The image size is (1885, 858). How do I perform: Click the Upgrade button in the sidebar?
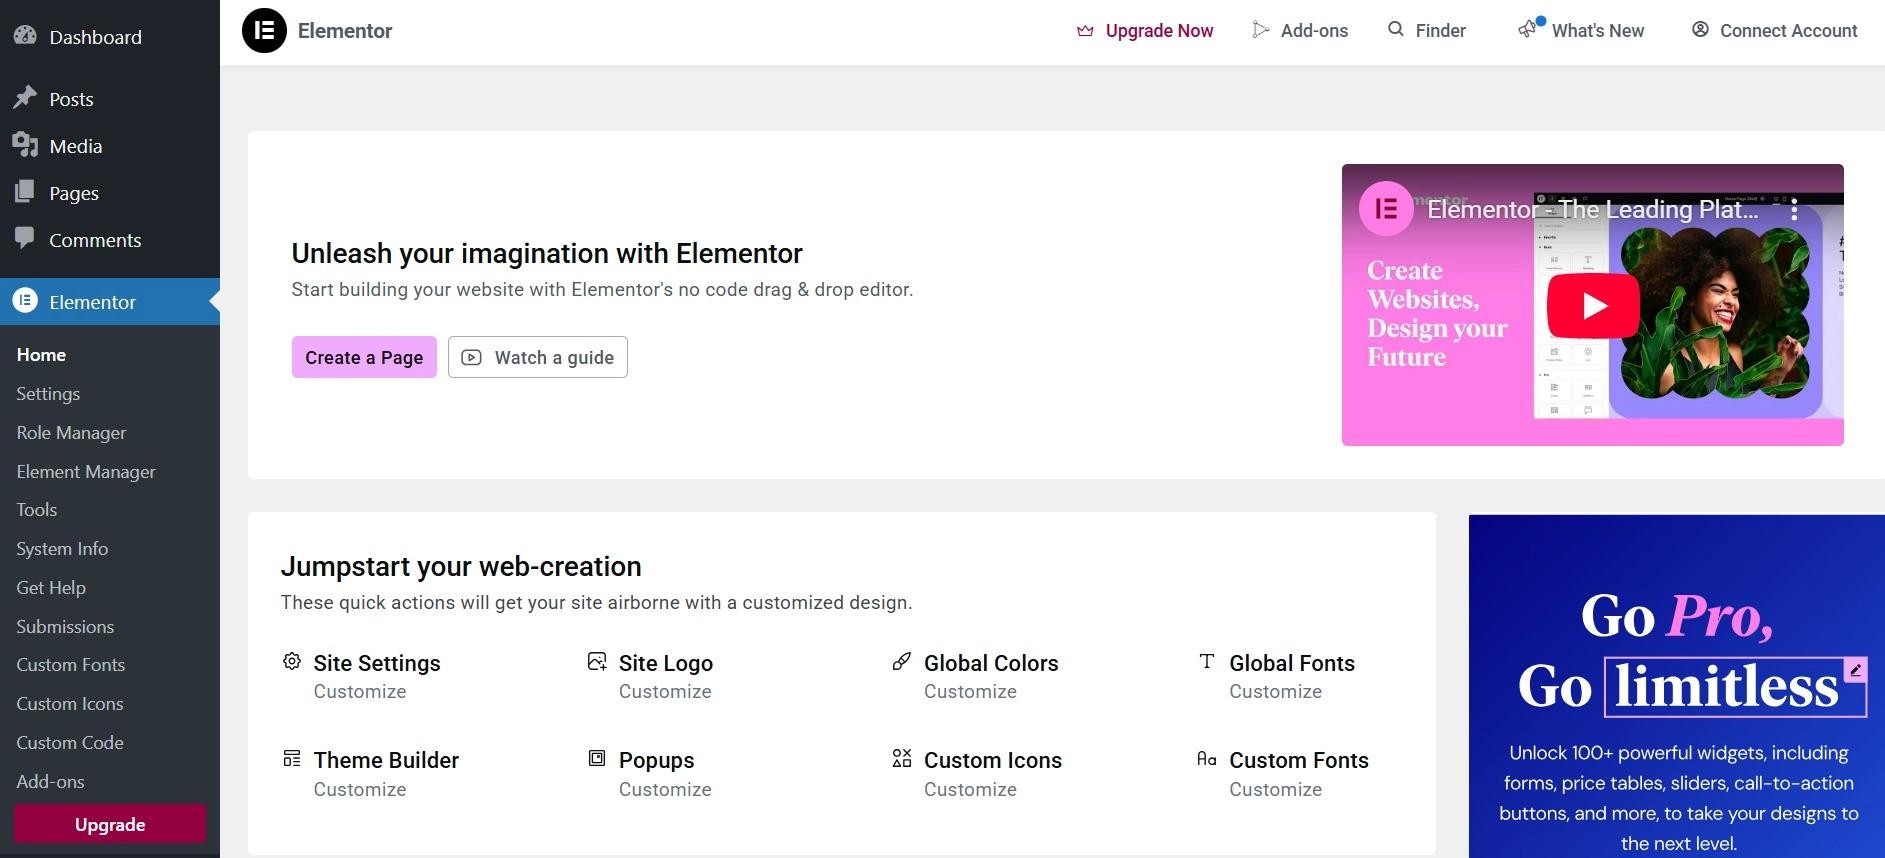pos(110,824)
